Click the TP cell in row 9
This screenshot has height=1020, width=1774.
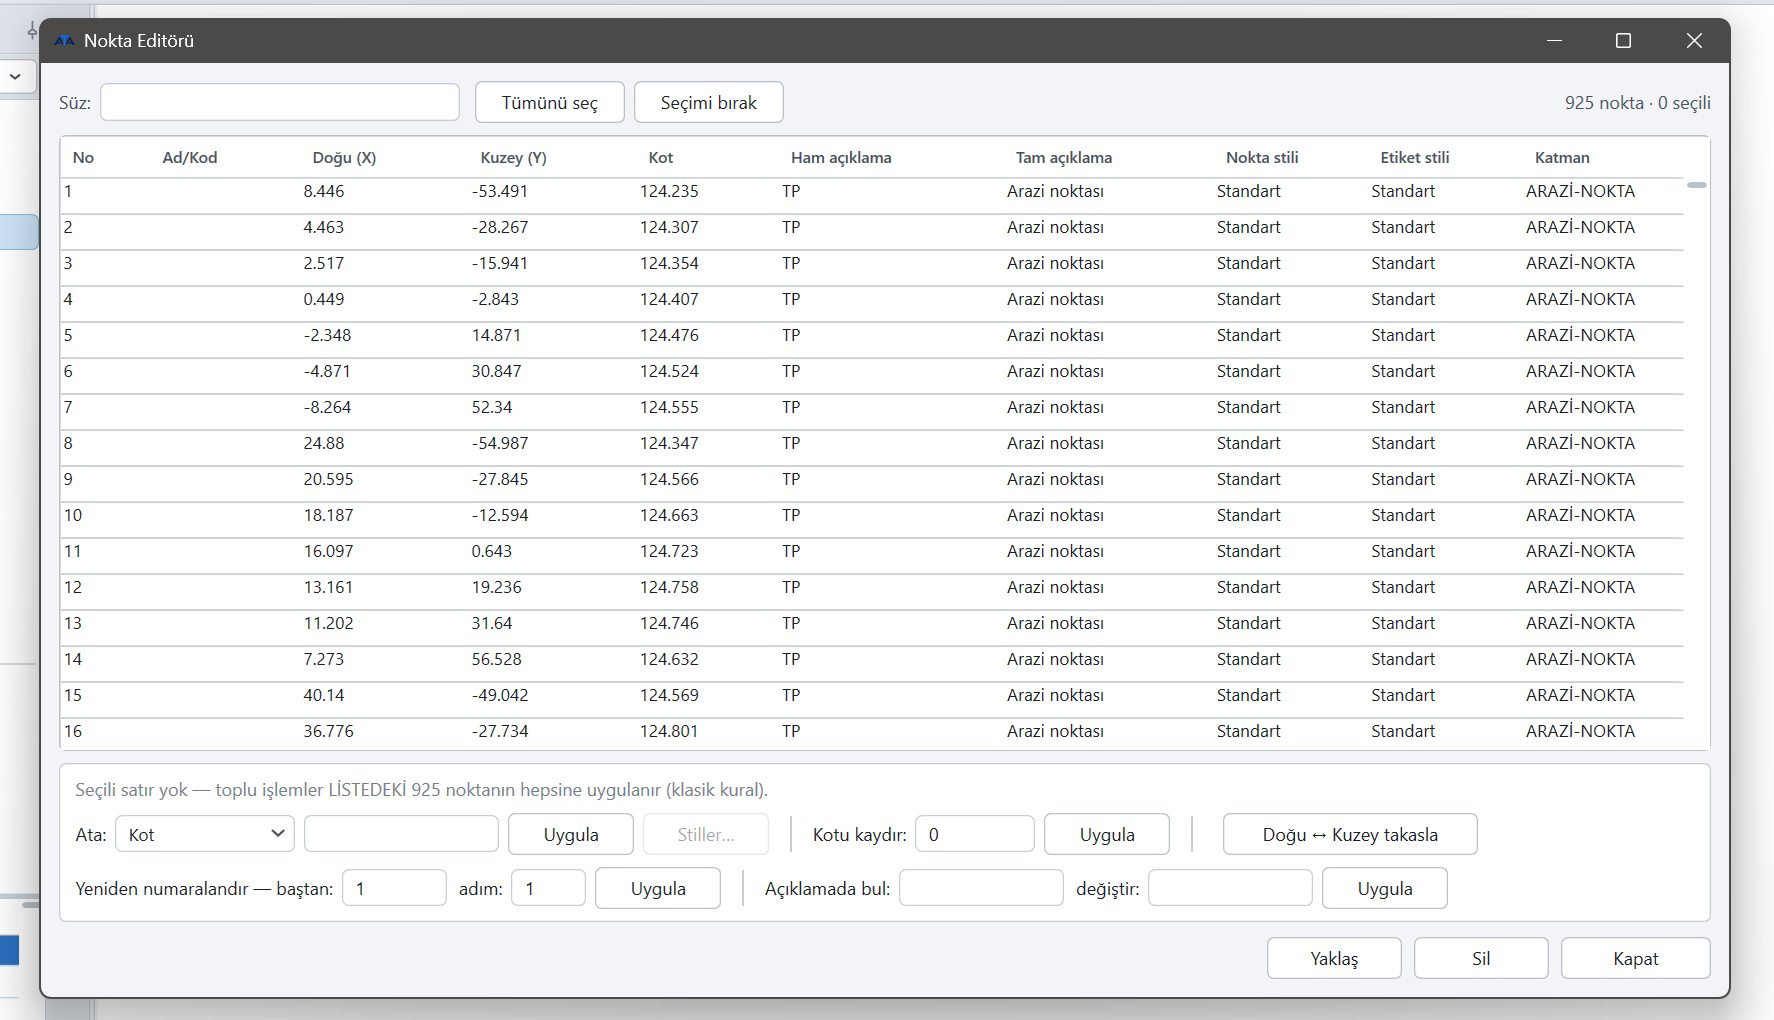click(791, 479)
